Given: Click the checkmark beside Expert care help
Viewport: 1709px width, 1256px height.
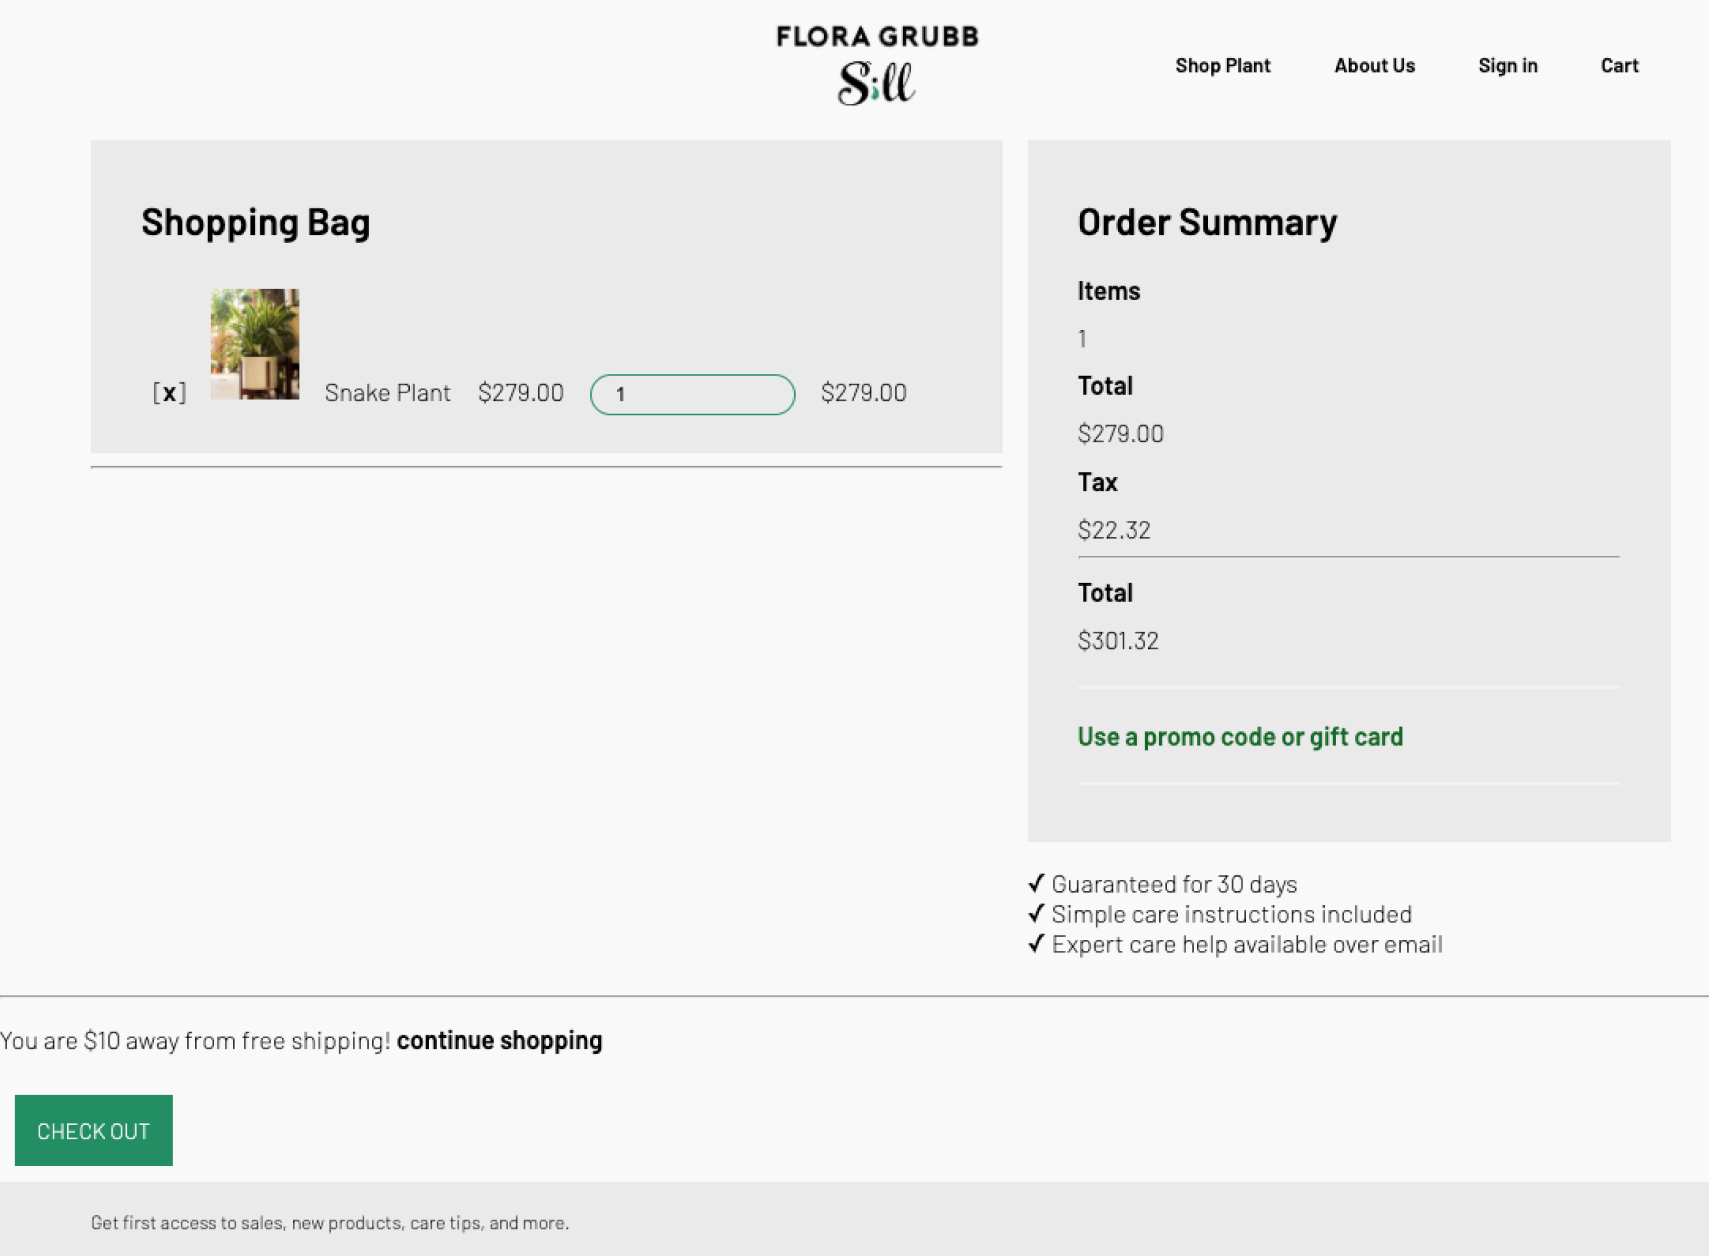Looking at the screenshot, I should tap(1036, 944).
